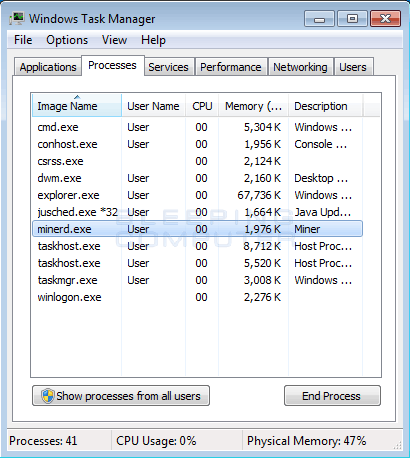The image size is (410, 458).
Task: Select the cmd.exe process
Action: pos(197,127)
